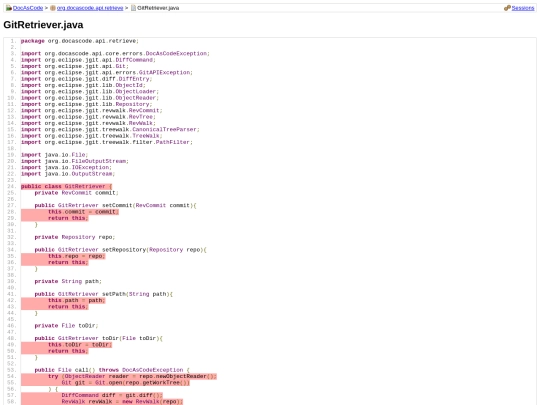Viewport: 540px width, 405px height.
Task: Click the RevTree import line
Action: coord(88,117)
